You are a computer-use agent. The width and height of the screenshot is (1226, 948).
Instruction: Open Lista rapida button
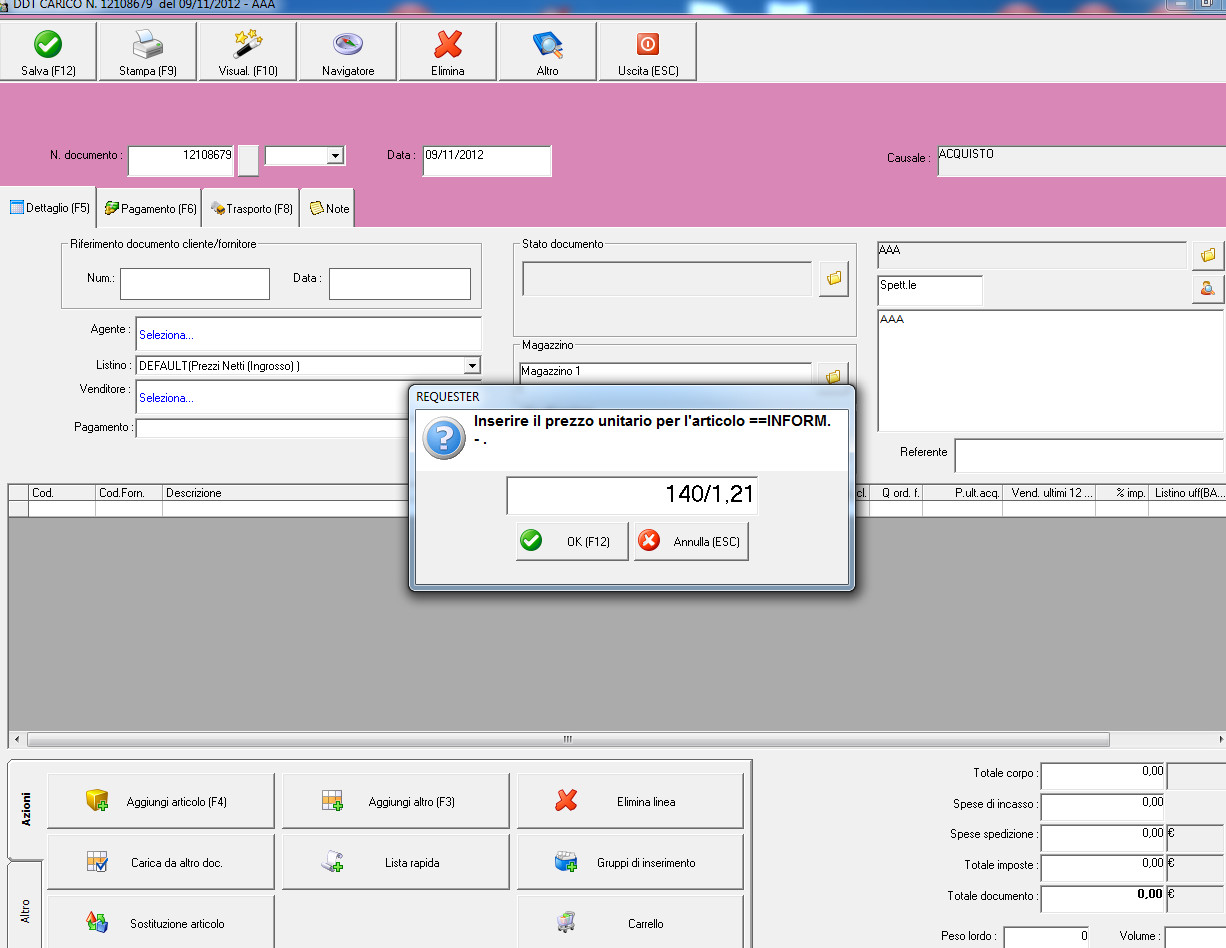[396, 862]
